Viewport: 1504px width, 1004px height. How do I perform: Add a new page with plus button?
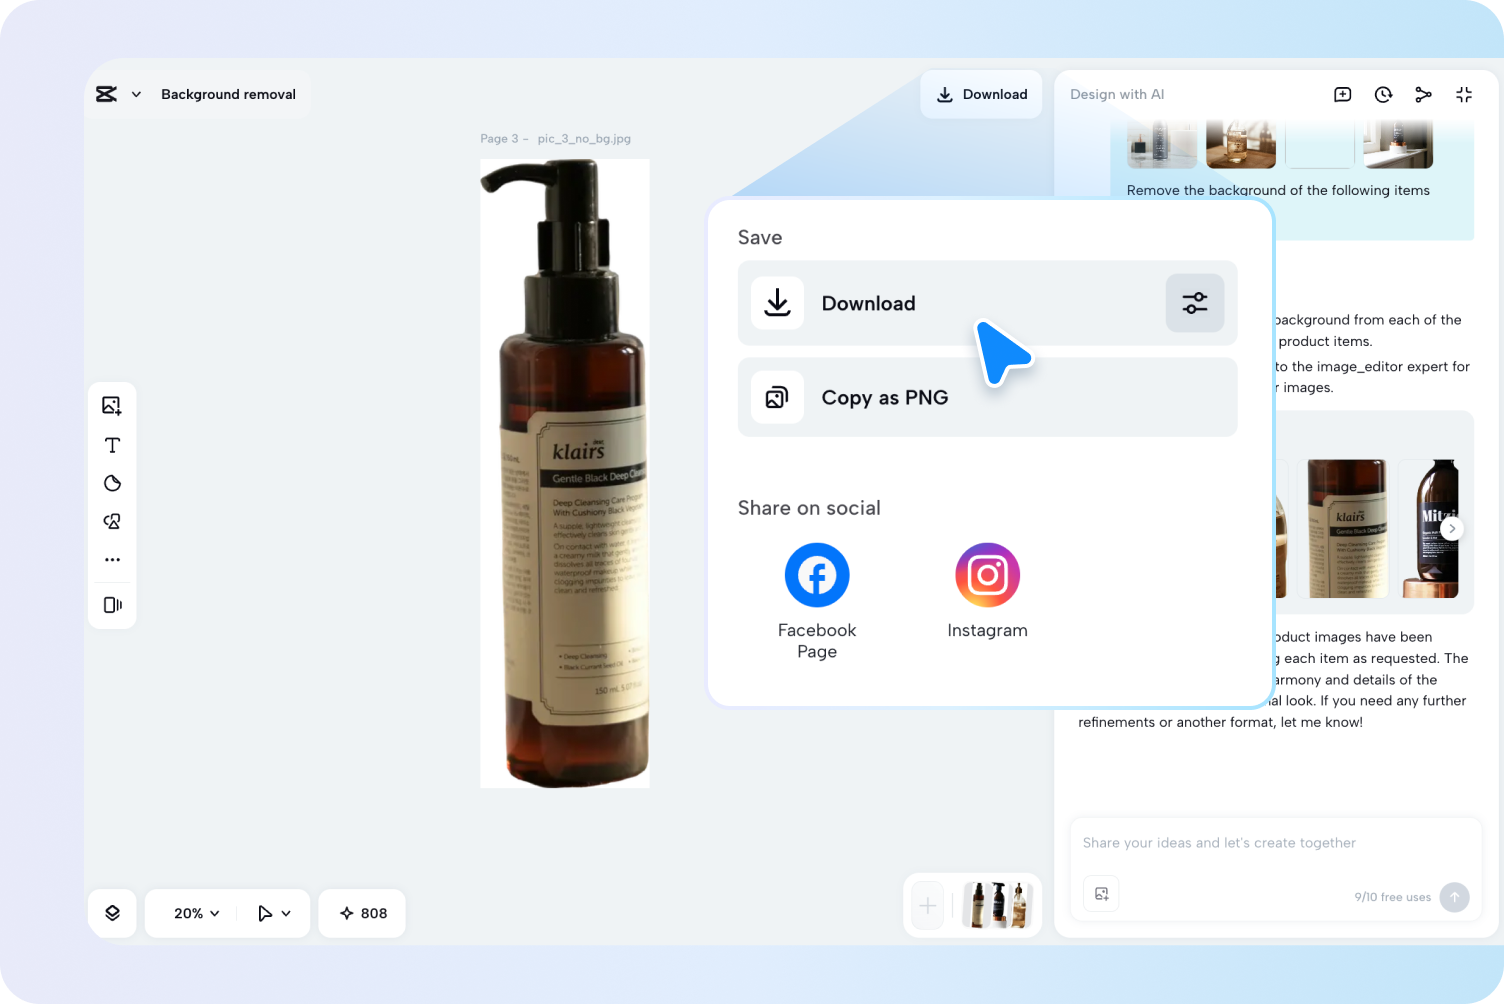pos(928,906)
